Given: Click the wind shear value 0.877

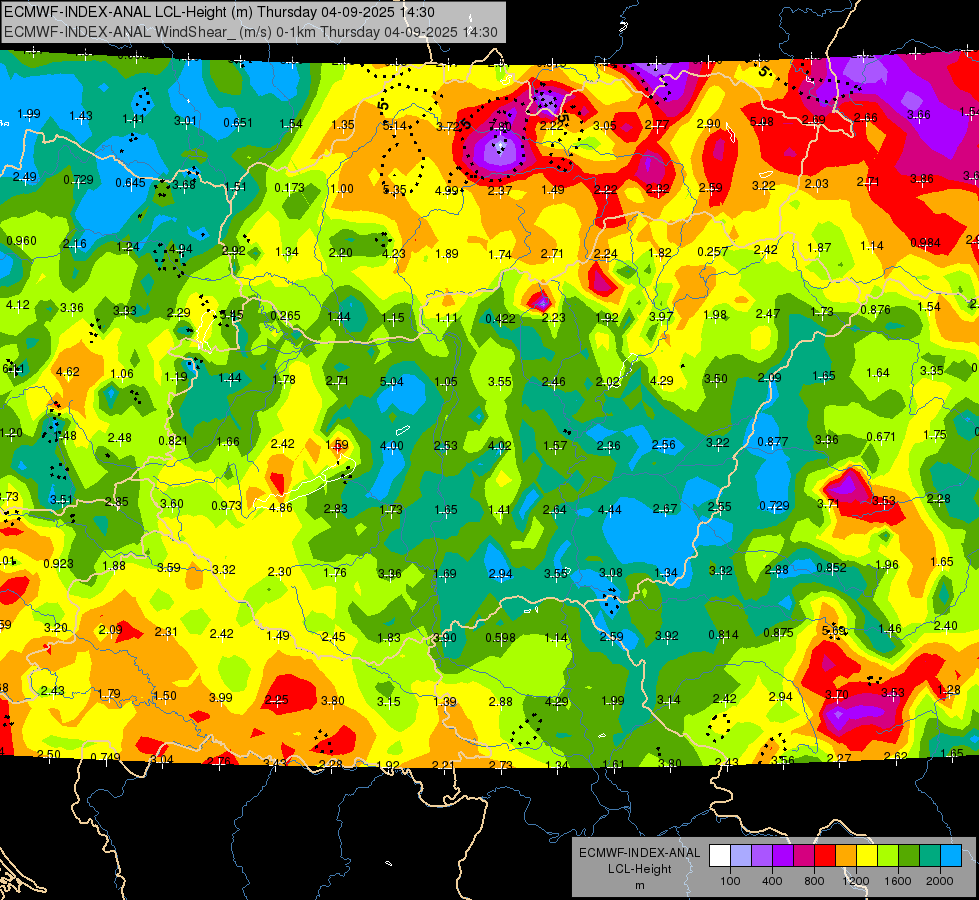Looking at the screenshot, I should pos(772,442).
